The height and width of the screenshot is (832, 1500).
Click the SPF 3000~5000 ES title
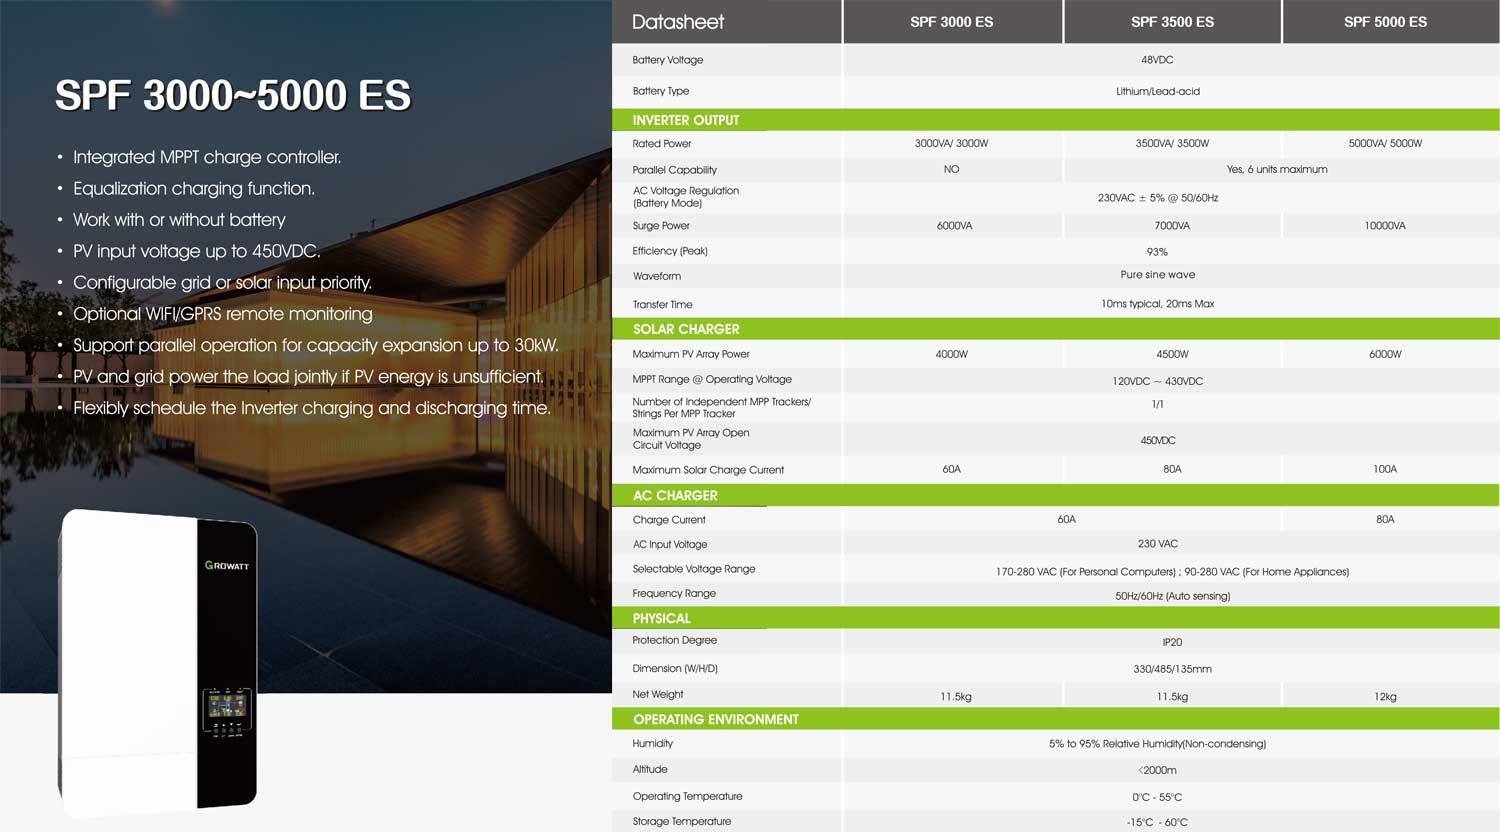tap(232, 96)
